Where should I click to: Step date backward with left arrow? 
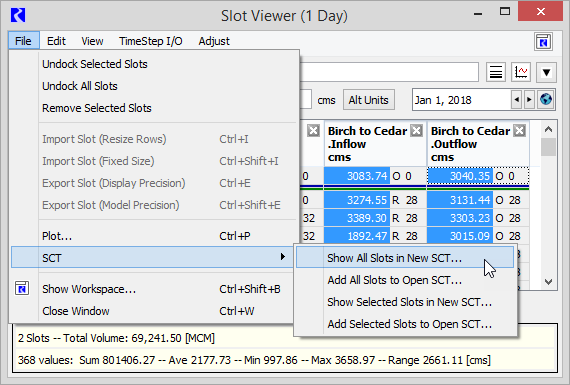[517, 100]
